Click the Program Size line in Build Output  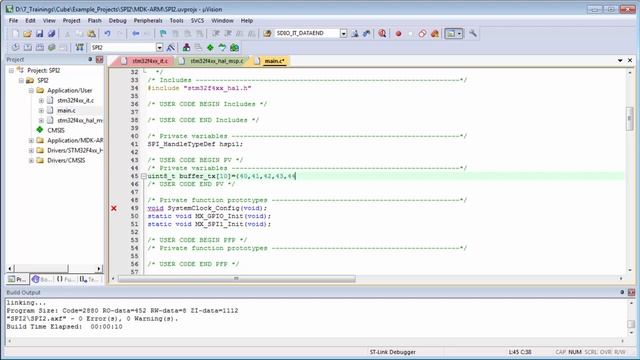[x=122, y=311]
